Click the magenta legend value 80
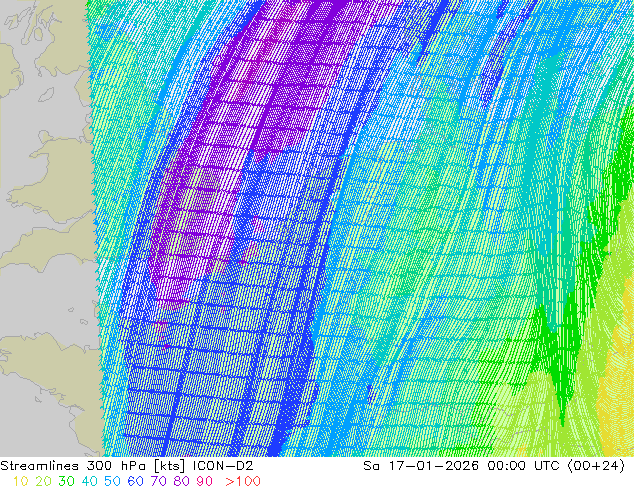 181,481
